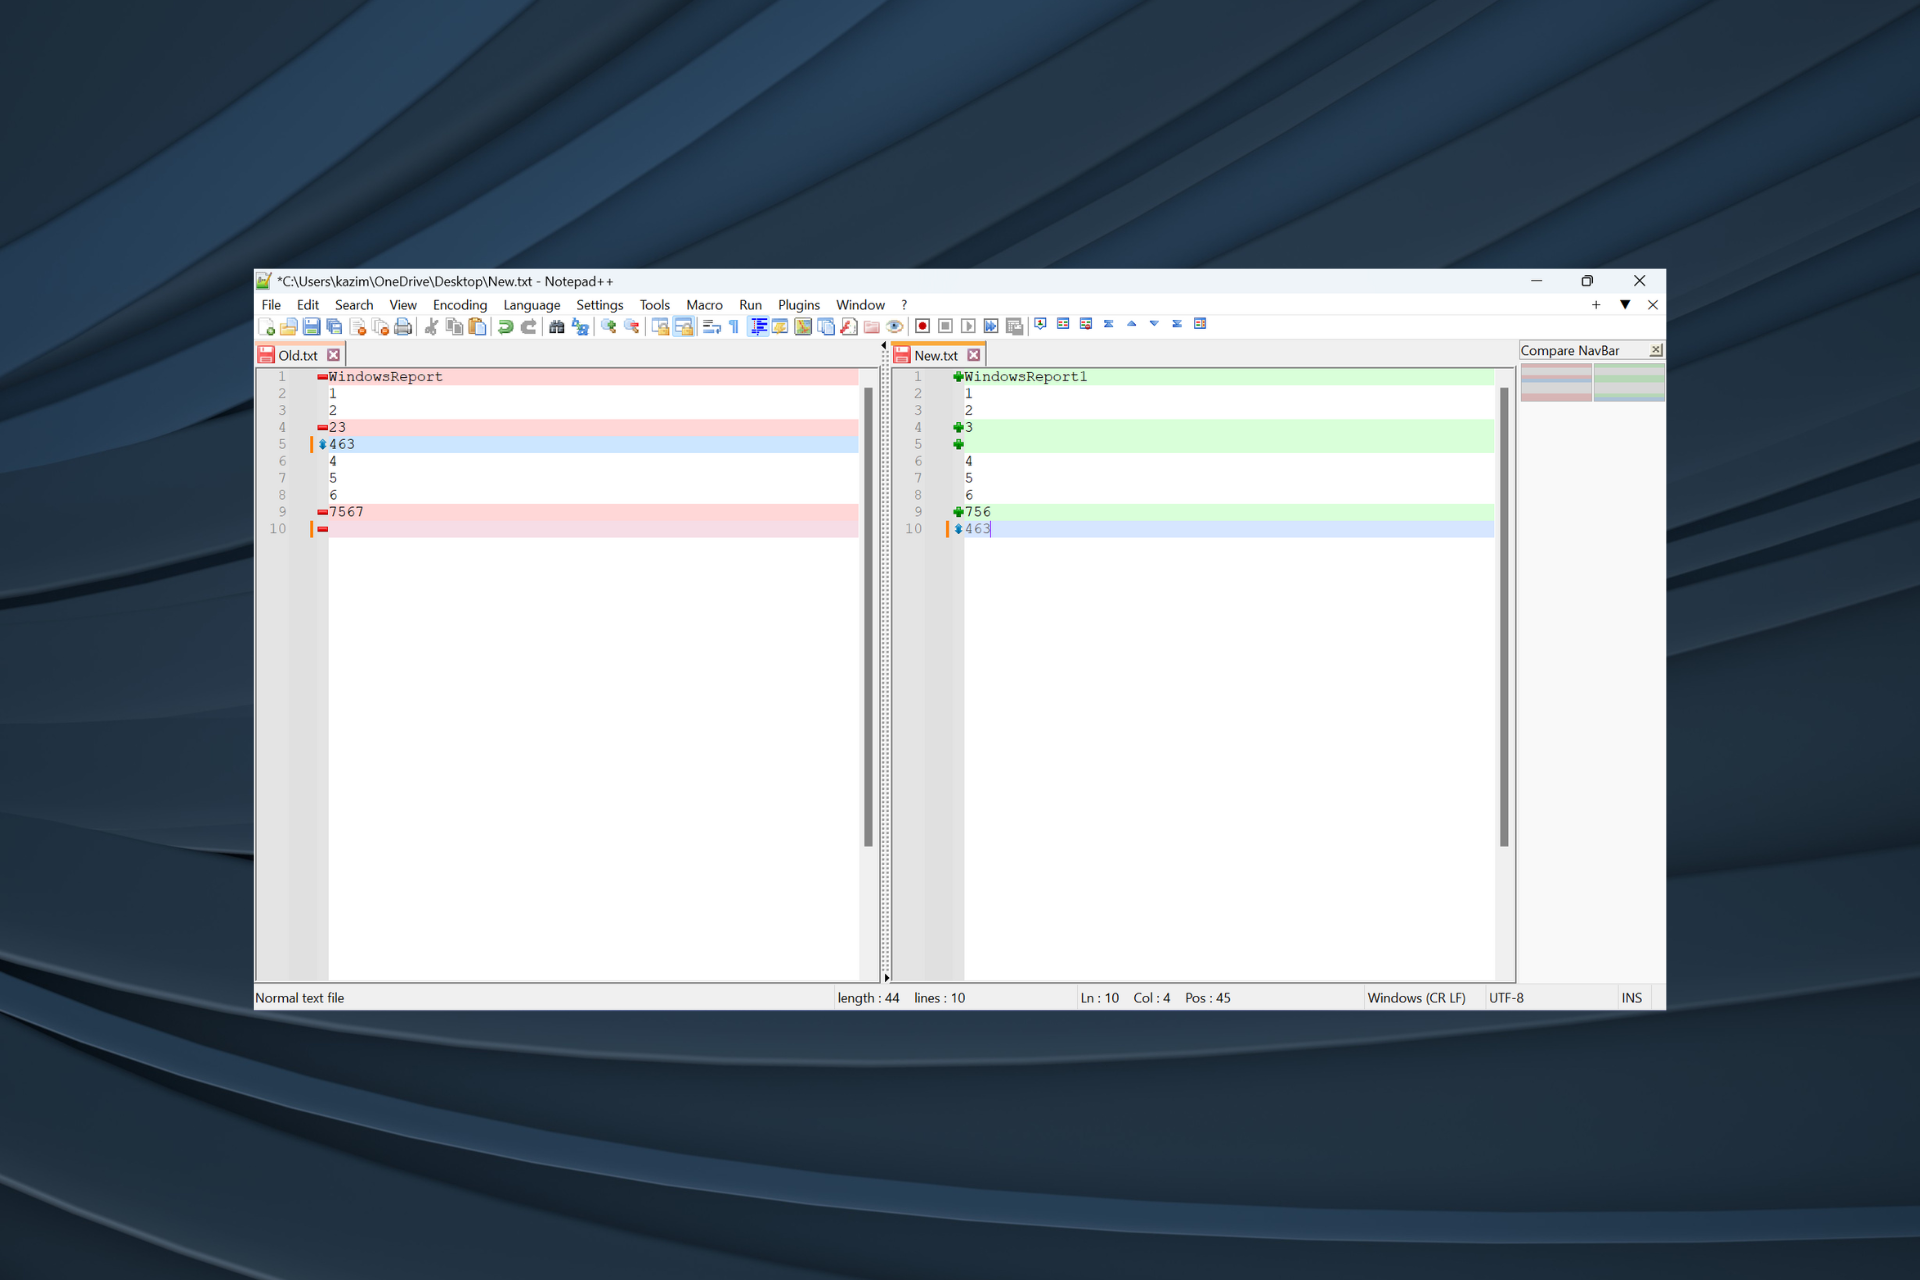Click the plus button near menu bar
Image resolution: width=1920 pixels, height=1280 pixels.
click(x=1596, y=305)
